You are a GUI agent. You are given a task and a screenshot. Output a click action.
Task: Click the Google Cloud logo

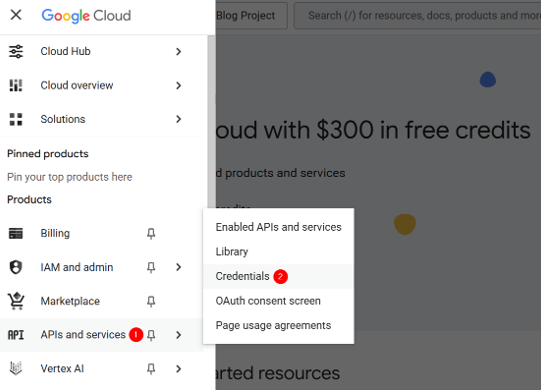coord(86,16)
